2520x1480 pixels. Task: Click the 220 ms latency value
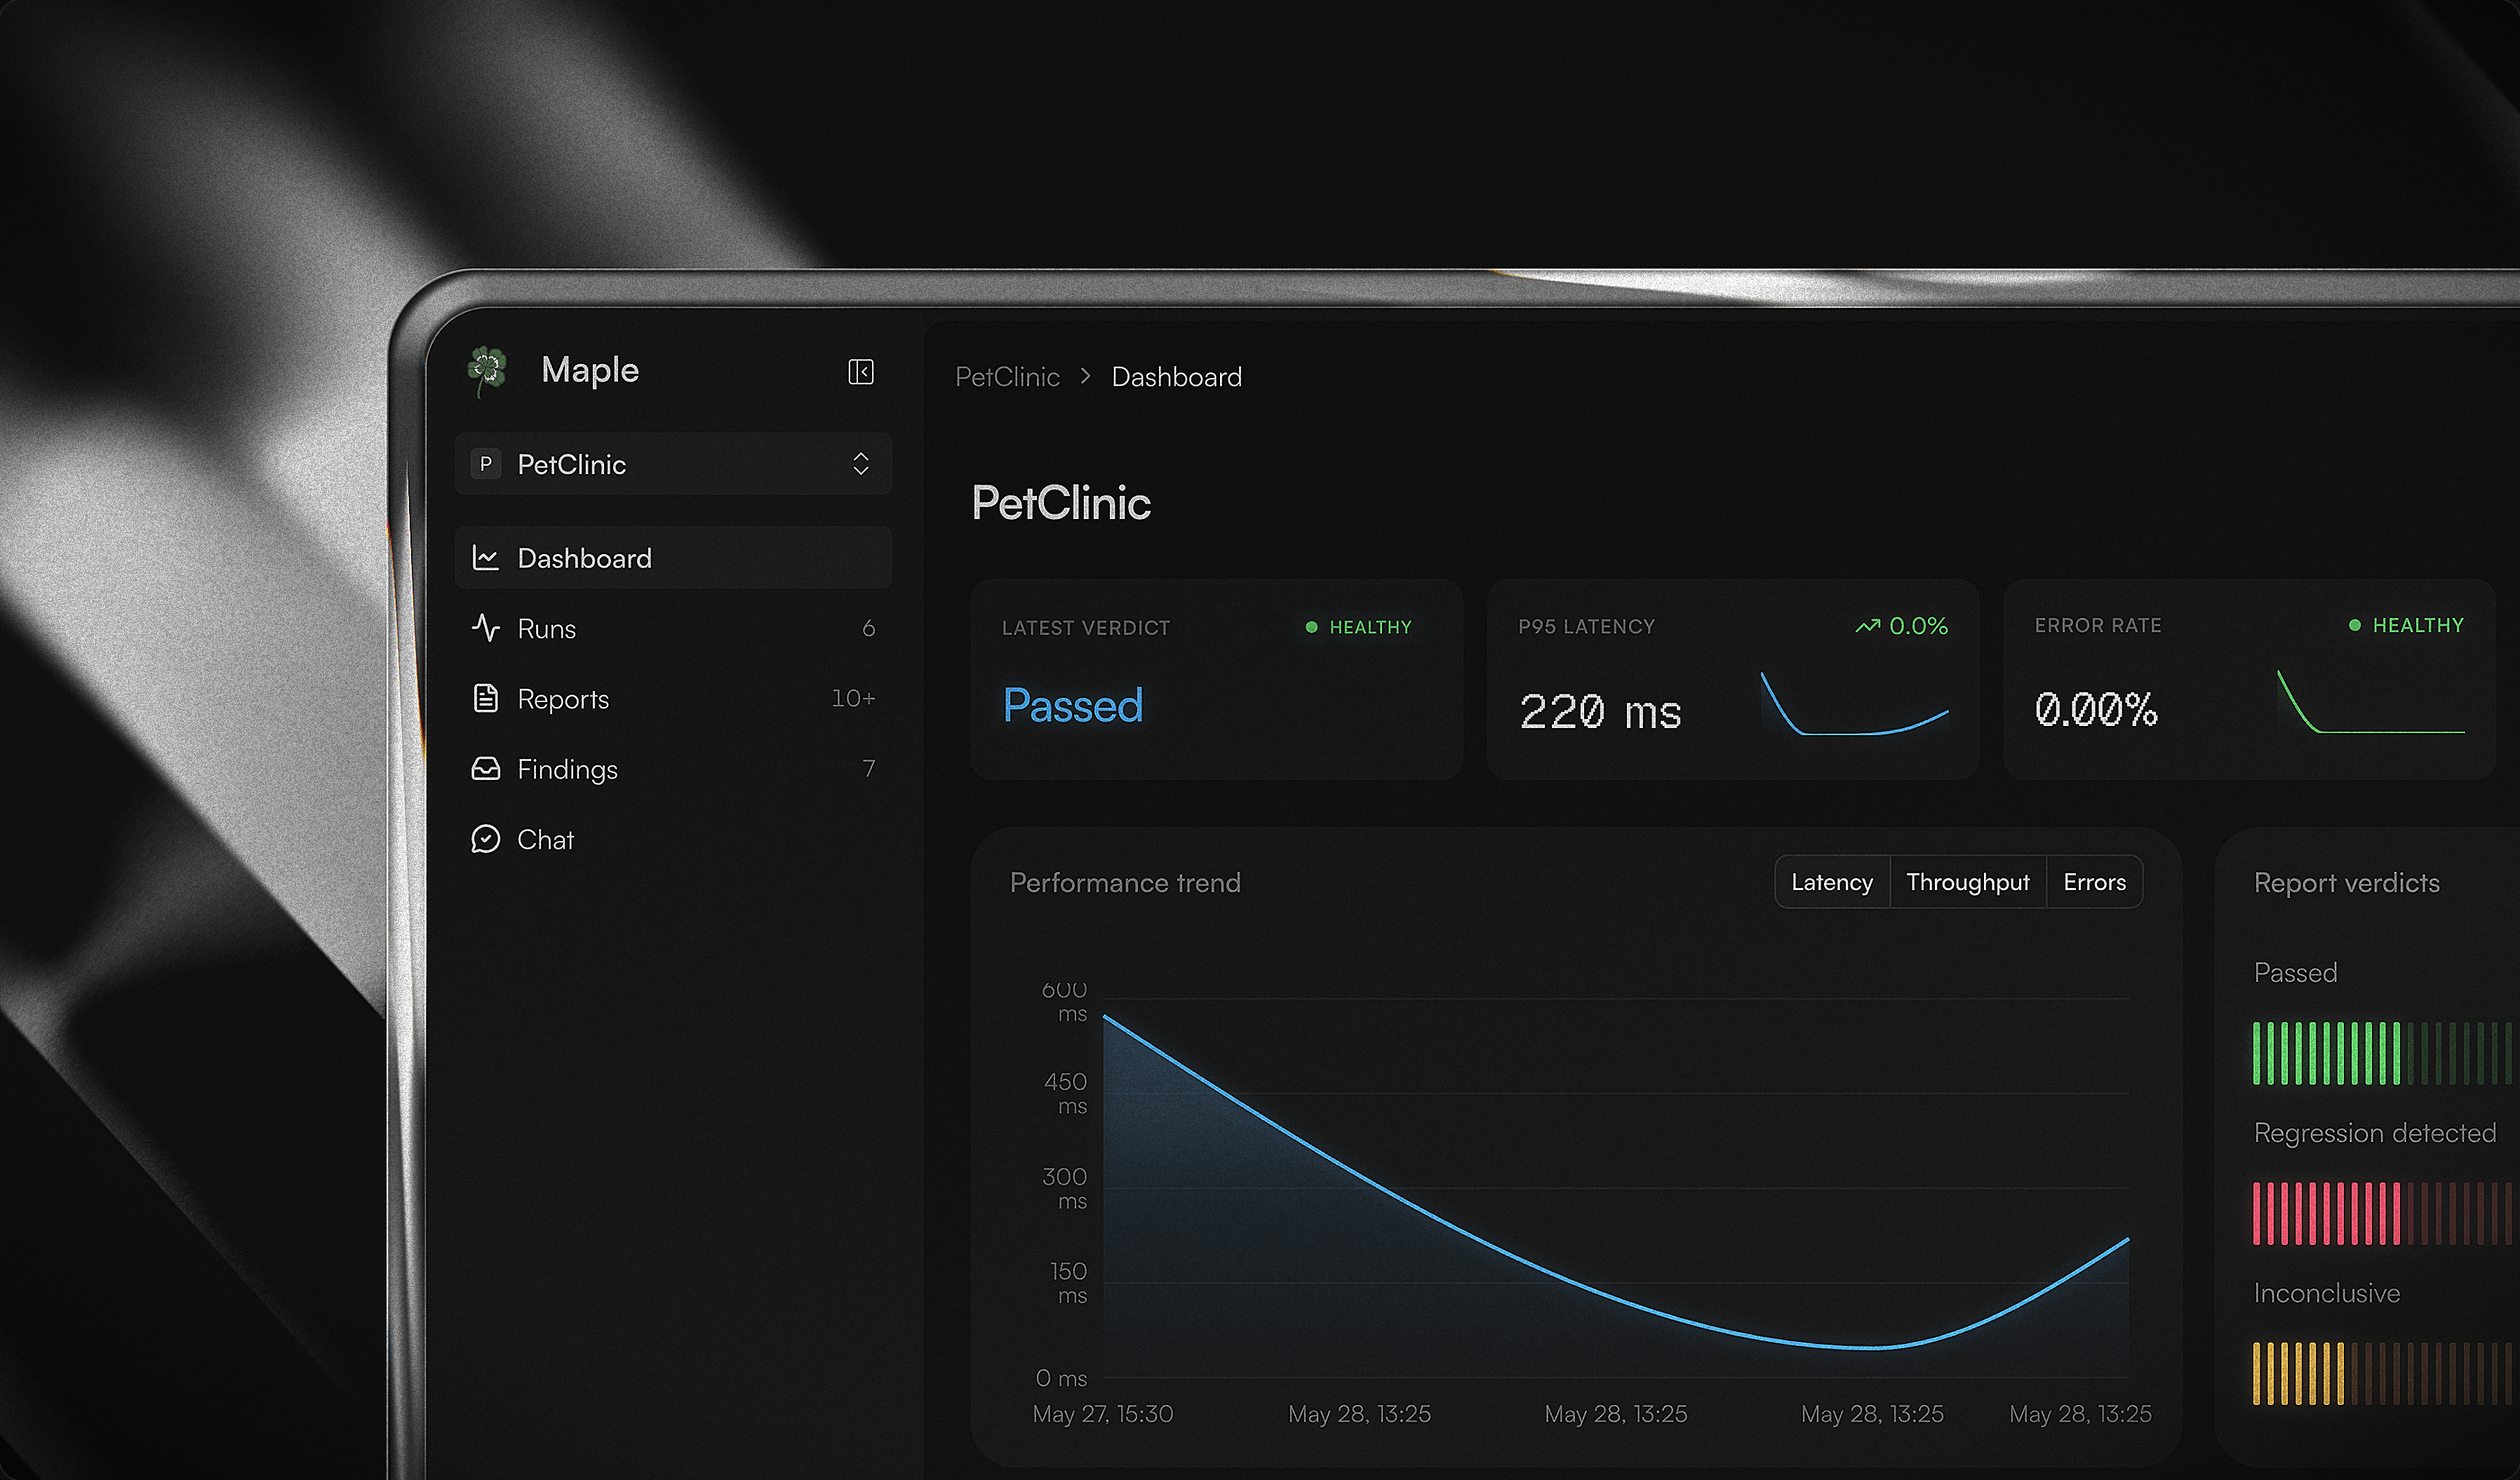pos(1600,712)
